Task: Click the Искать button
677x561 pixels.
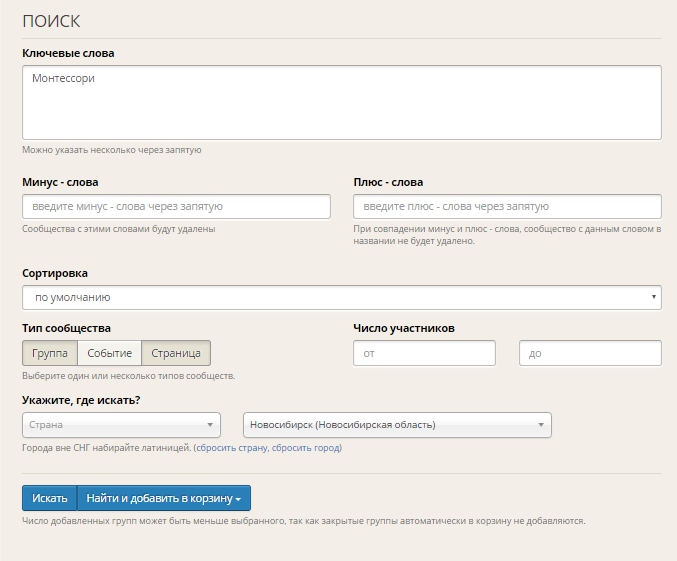Action: [x=50, y=498]
